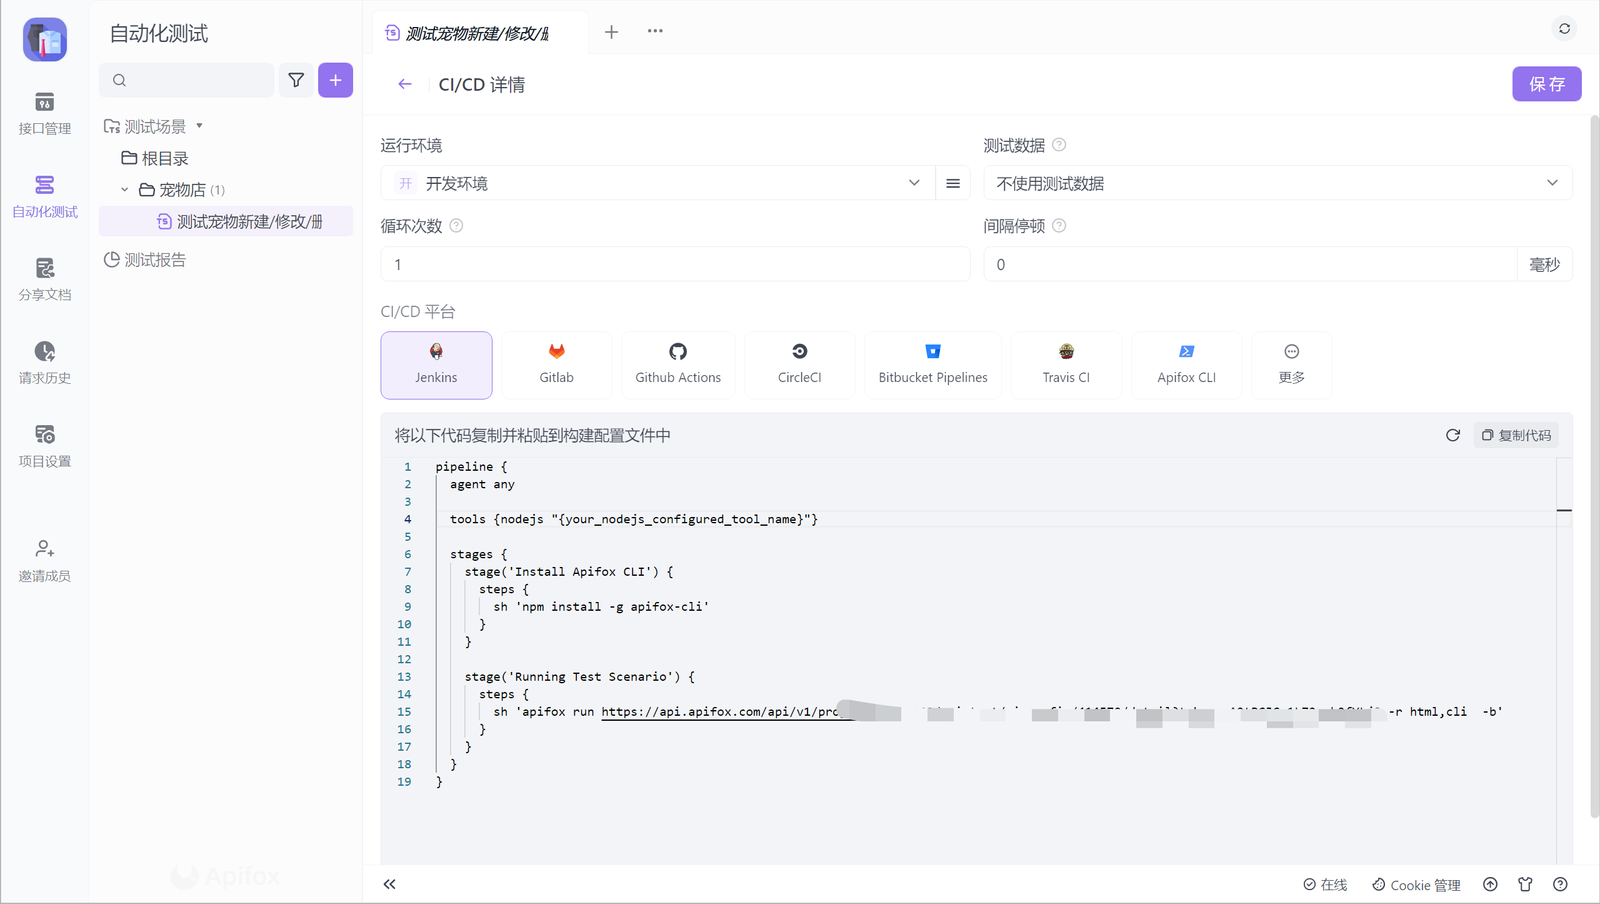Select the Apifox CLI platform
This screenshot has height=904, width=1600.
(1186, 365)
